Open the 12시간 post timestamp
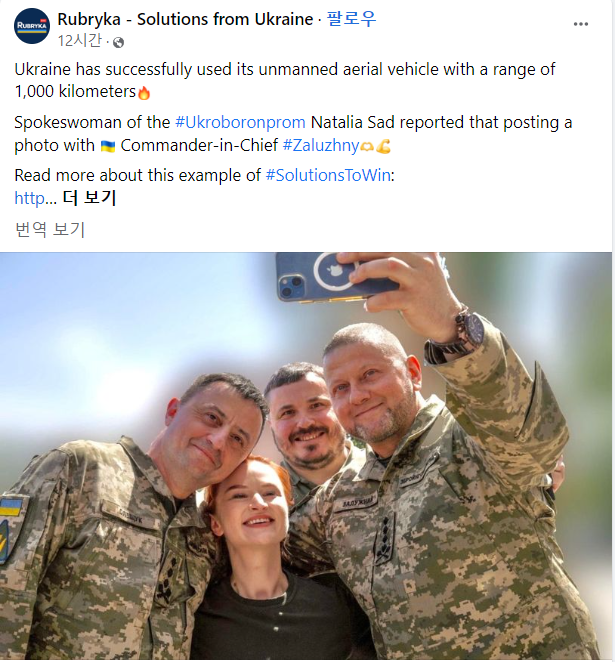This screenshot has height=662, width=615. pyautogui.click(x=80, y=41)
